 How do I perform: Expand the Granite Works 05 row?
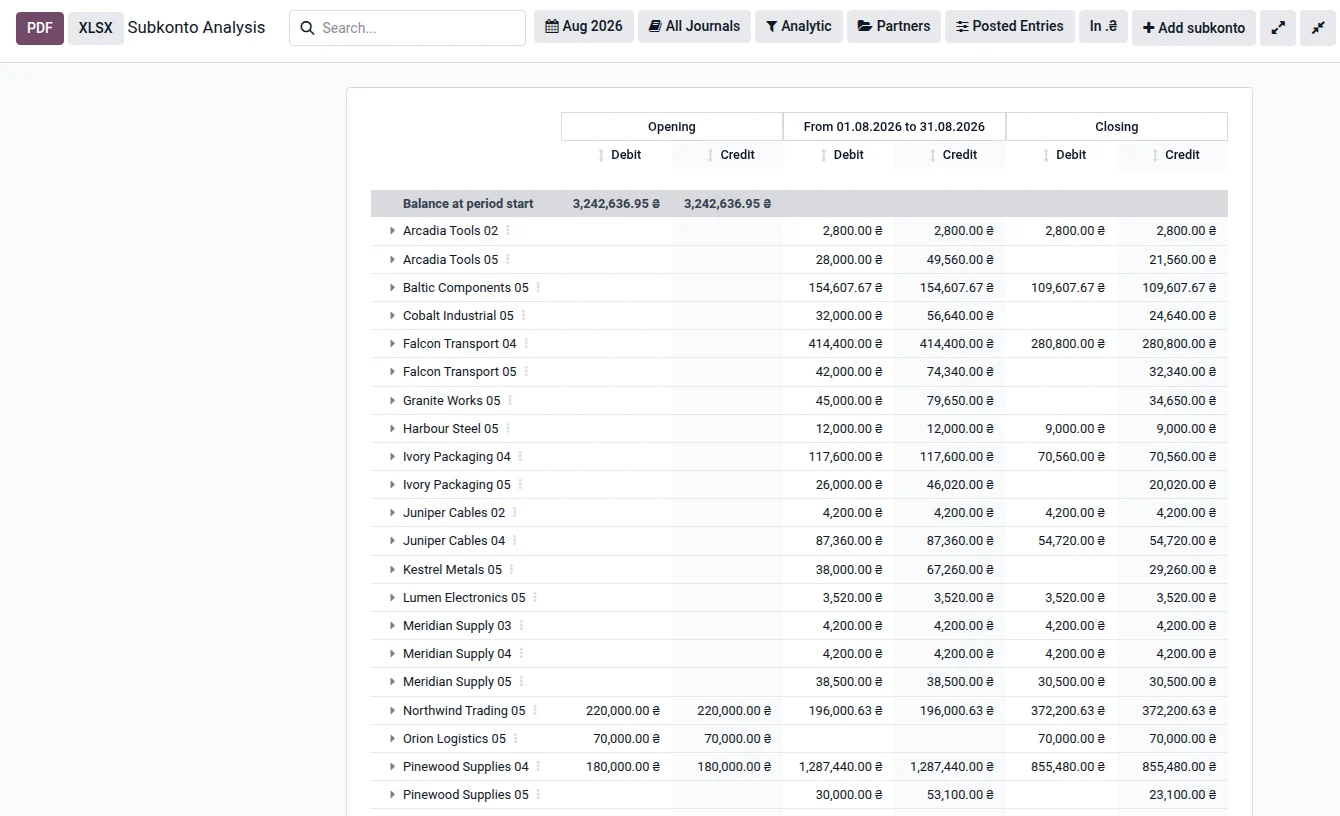pyautogui.click(x=392, y=401)
